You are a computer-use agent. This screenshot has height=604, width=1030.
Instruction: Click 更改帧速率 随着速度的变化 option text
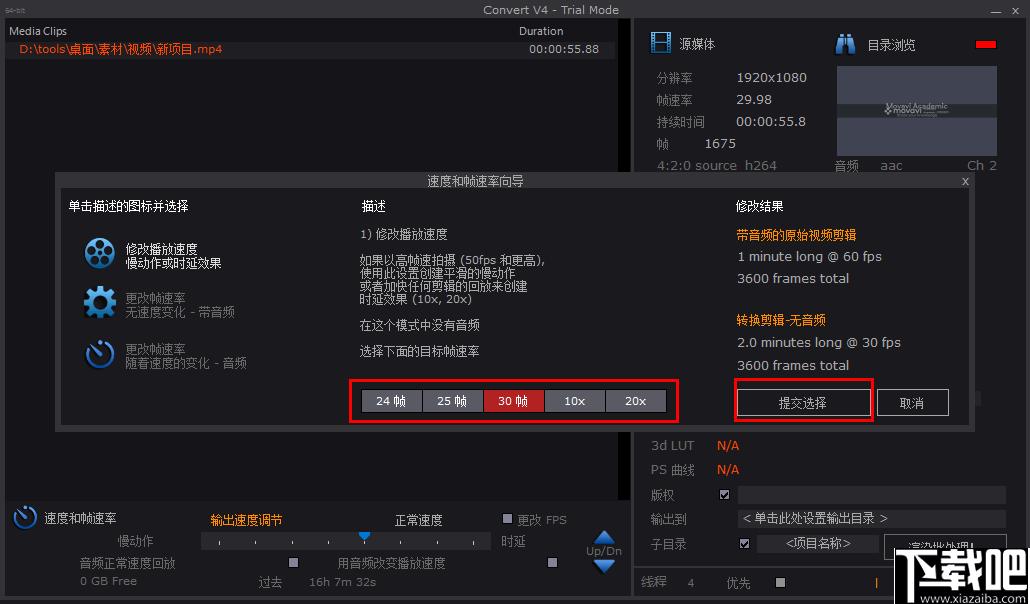coord(186,356)
